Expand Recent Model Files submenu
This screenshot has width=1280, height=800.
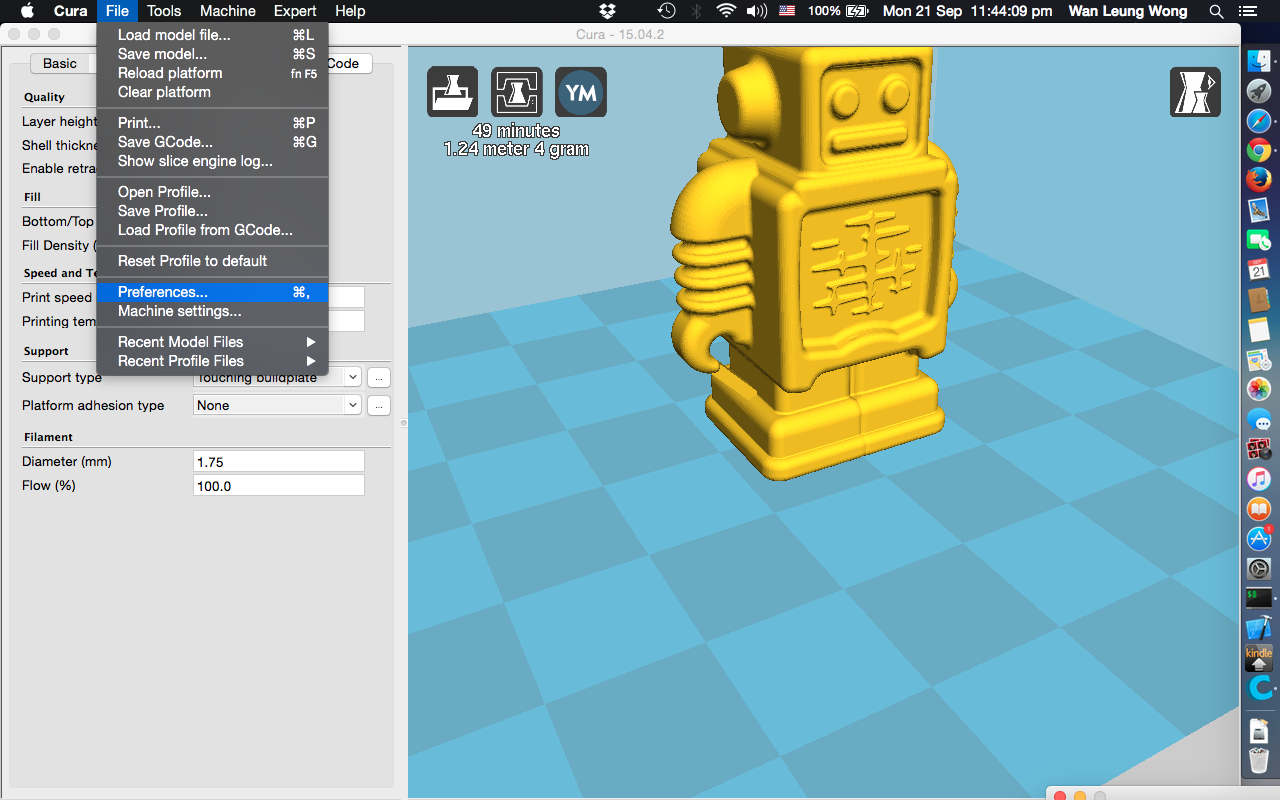[x=213, y=342]
